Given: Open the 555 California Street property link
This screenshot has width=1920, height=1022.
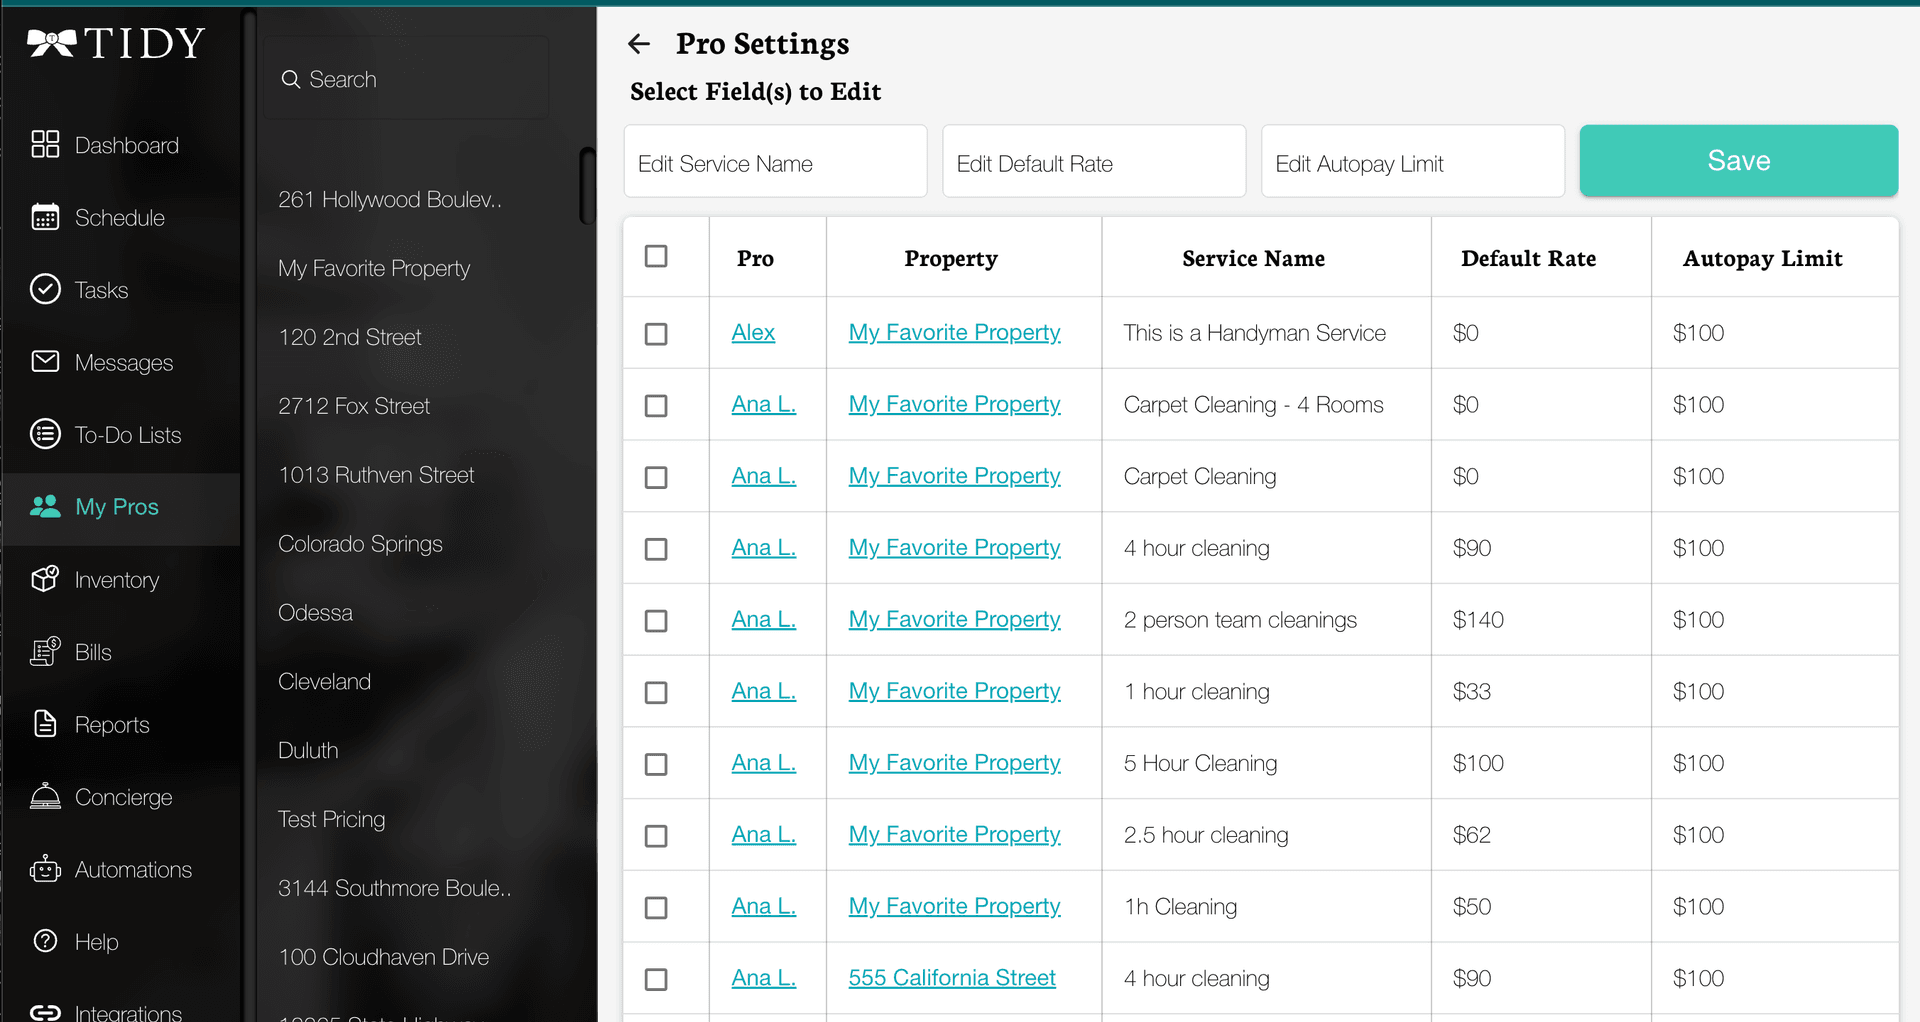Looking at the screenshot, I should point(951,978).
